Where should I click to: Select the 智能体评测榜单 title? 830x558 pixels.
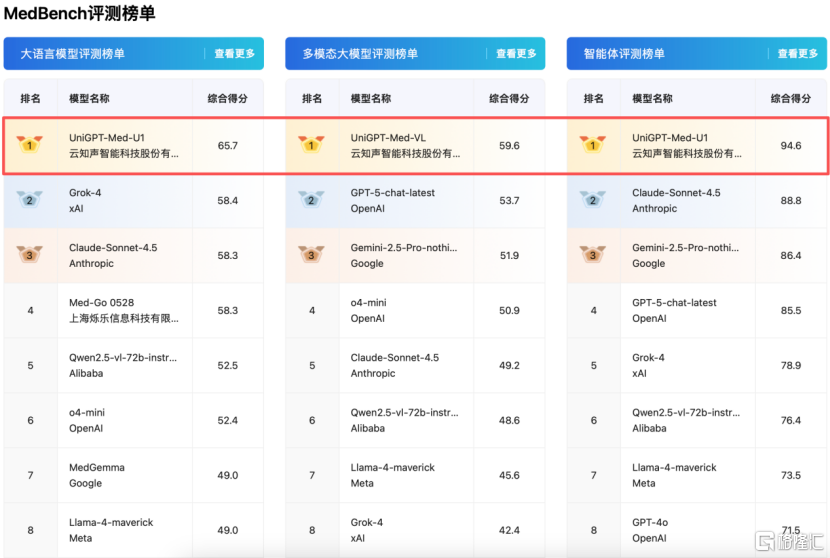624,54
